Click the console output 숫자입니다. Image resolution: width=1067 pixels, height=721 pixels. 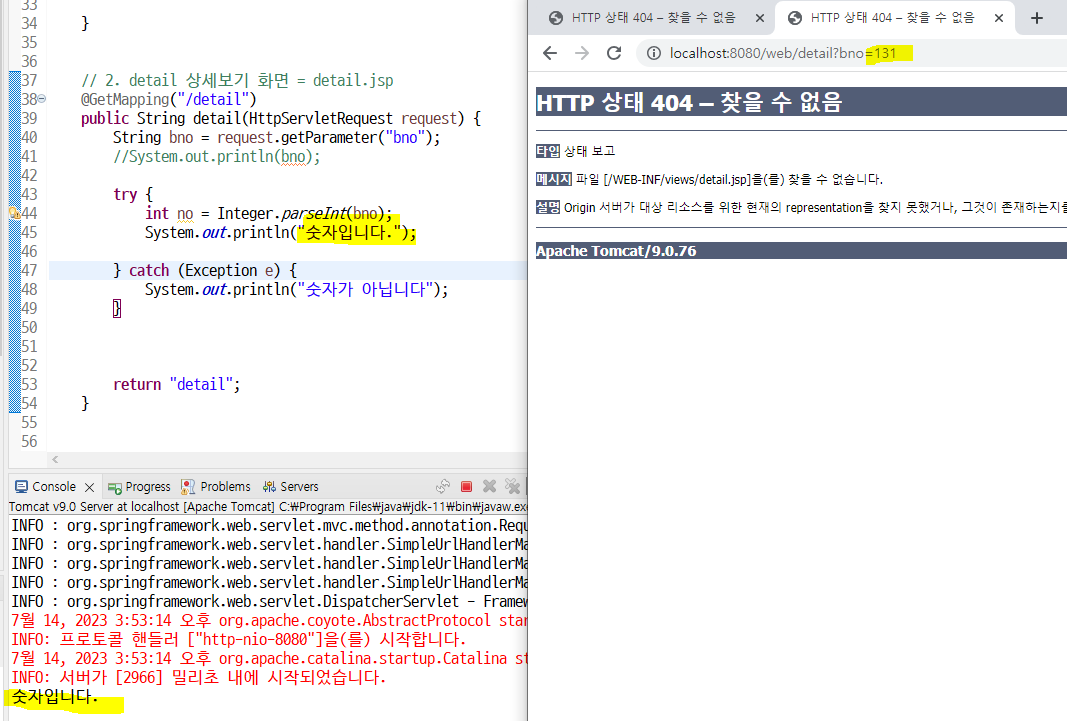(x=55, y=697)
